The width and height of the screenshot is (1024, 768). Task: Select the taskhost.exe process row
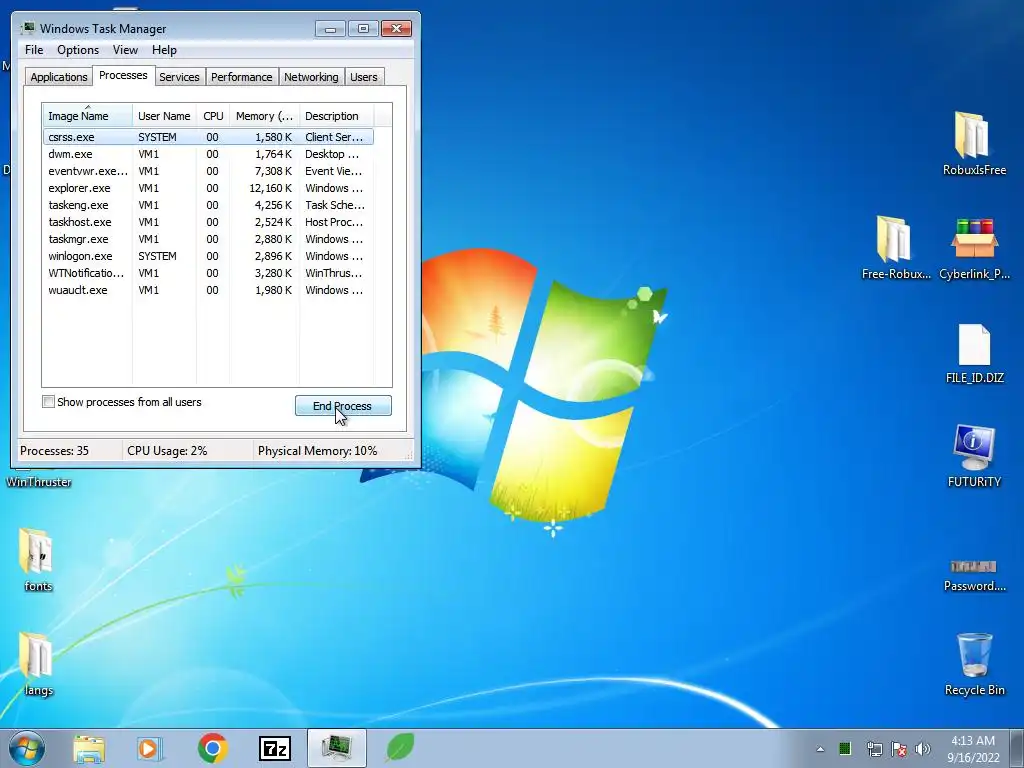[x=208, y=222]
